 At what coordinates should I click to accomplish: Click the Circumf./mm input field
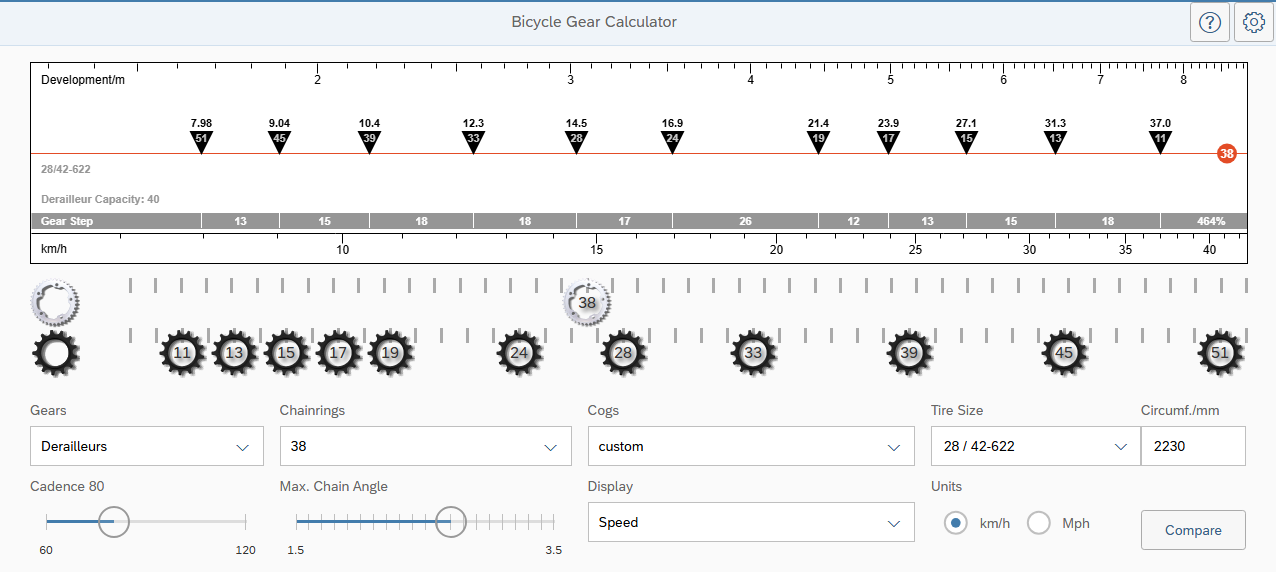point(1193,446)
